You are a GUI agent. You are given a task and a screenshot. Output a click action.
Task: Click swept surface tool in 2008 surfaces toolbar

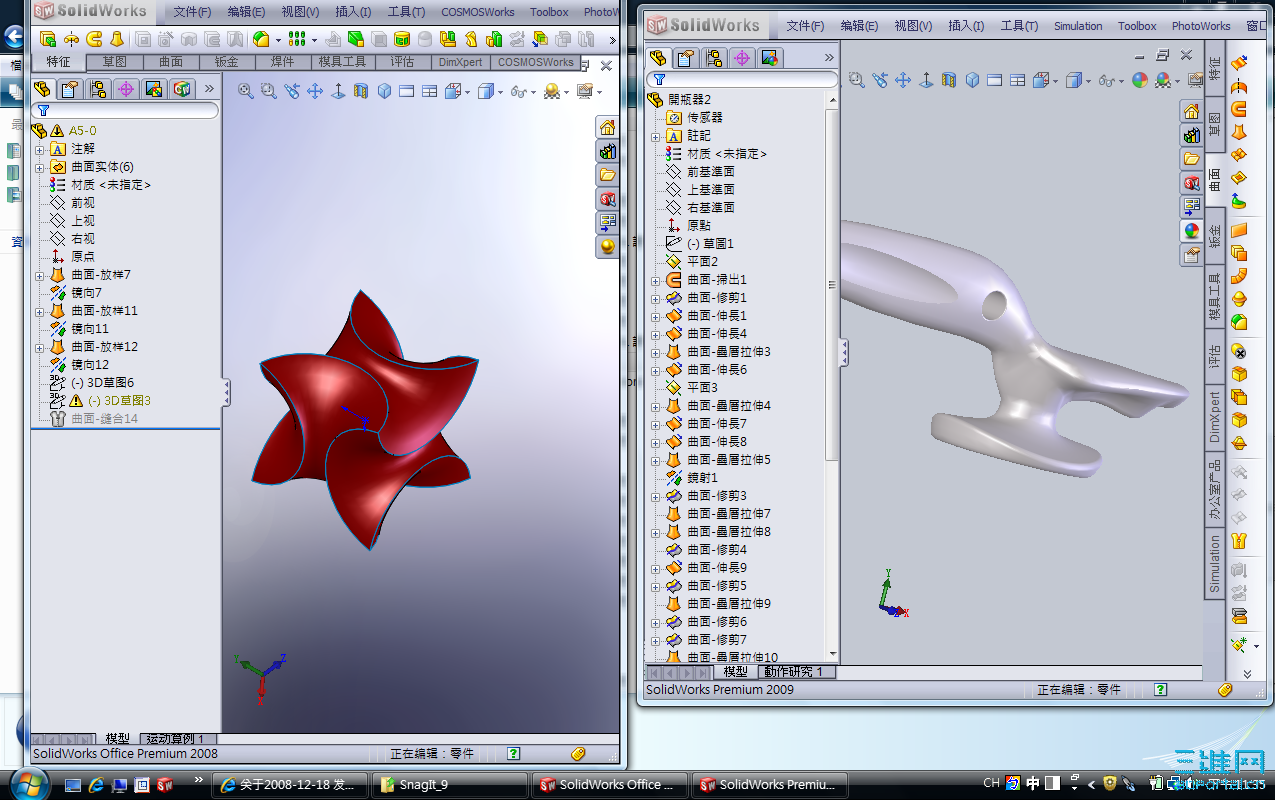pos(95,39)
